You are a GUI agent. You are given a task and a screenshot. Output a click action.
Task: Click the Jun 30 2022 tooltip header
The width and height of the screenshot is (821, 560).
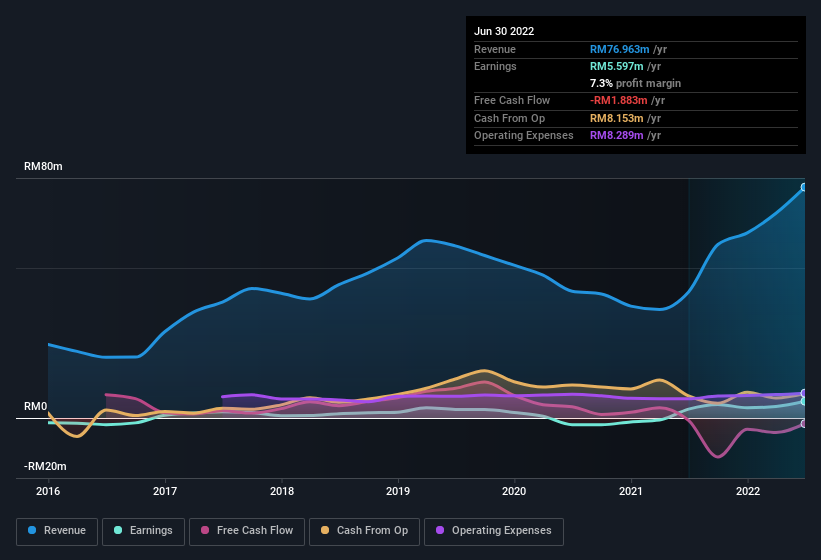(504, 31)
